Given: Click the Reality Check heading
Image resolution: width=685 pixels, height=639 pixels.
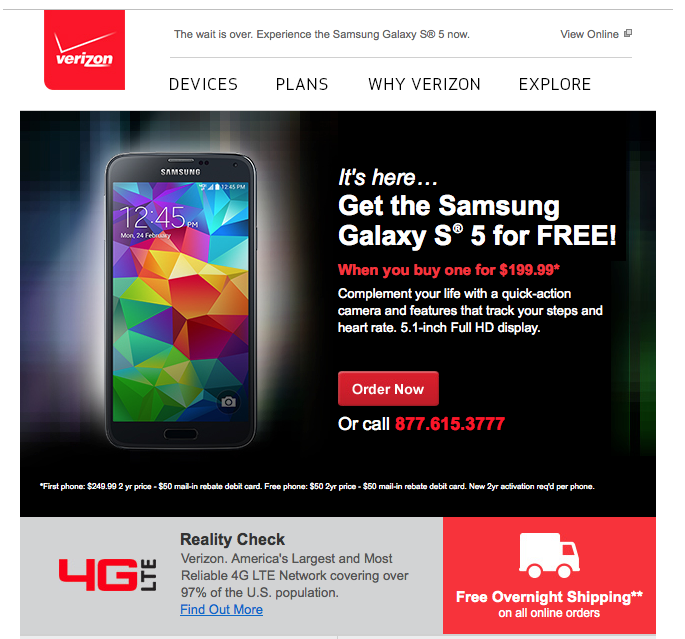Looking at the screenshot, I should 232,539.
